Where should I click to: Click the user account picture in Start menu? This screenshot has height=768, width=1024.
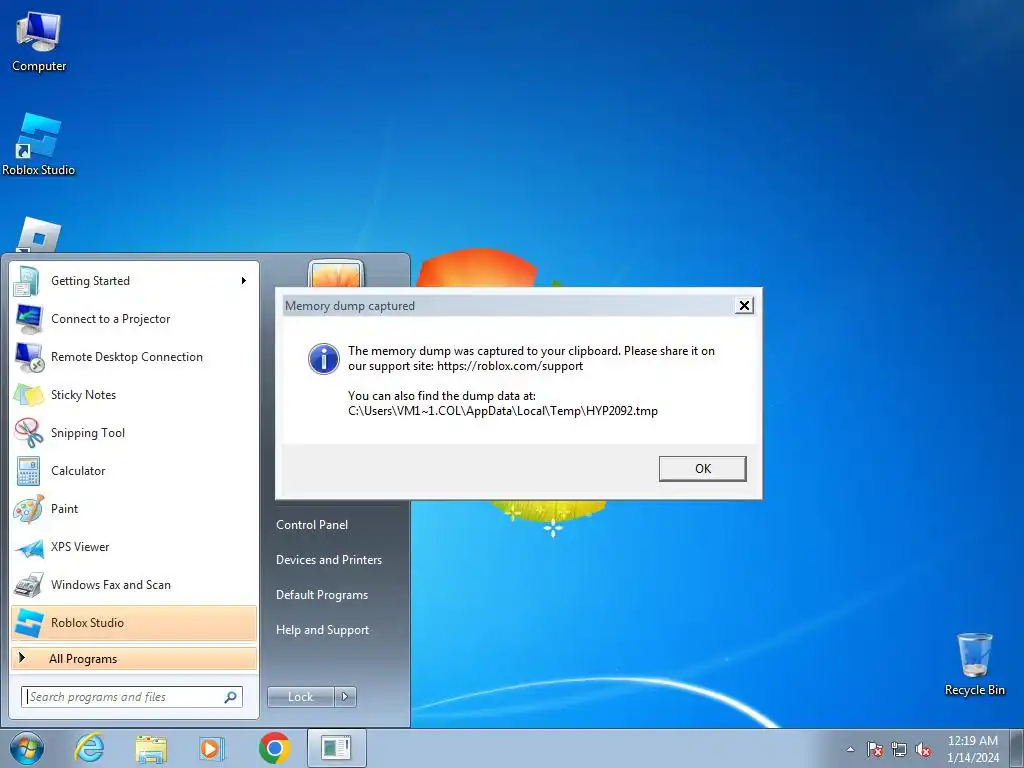tap(336, 273)
